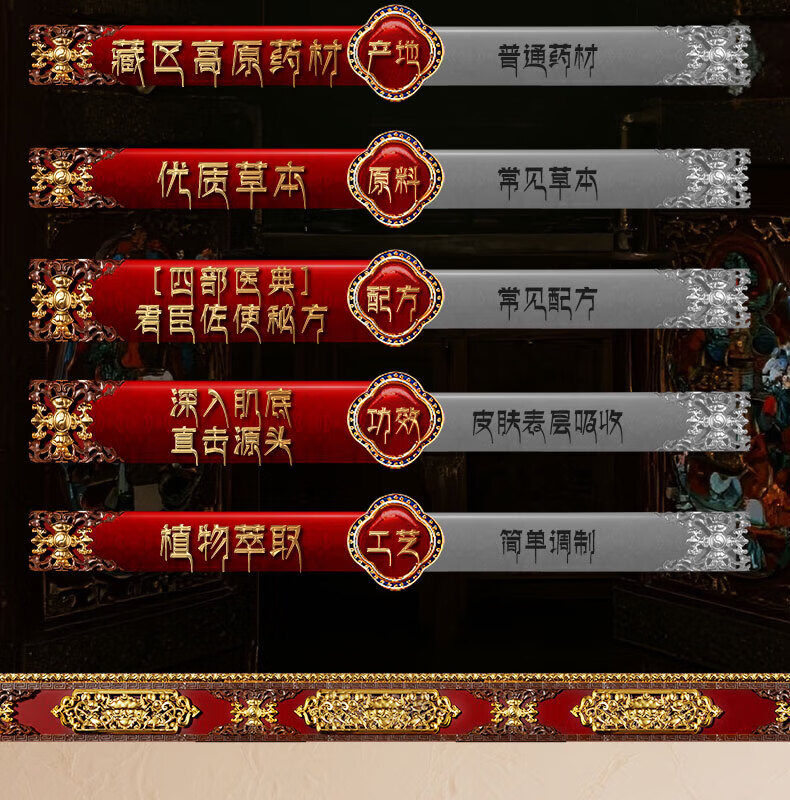790x800 pixels.
Task: Click the 工艺 red medallion badge
Action: pyautogui.click(x=394, y=541)
